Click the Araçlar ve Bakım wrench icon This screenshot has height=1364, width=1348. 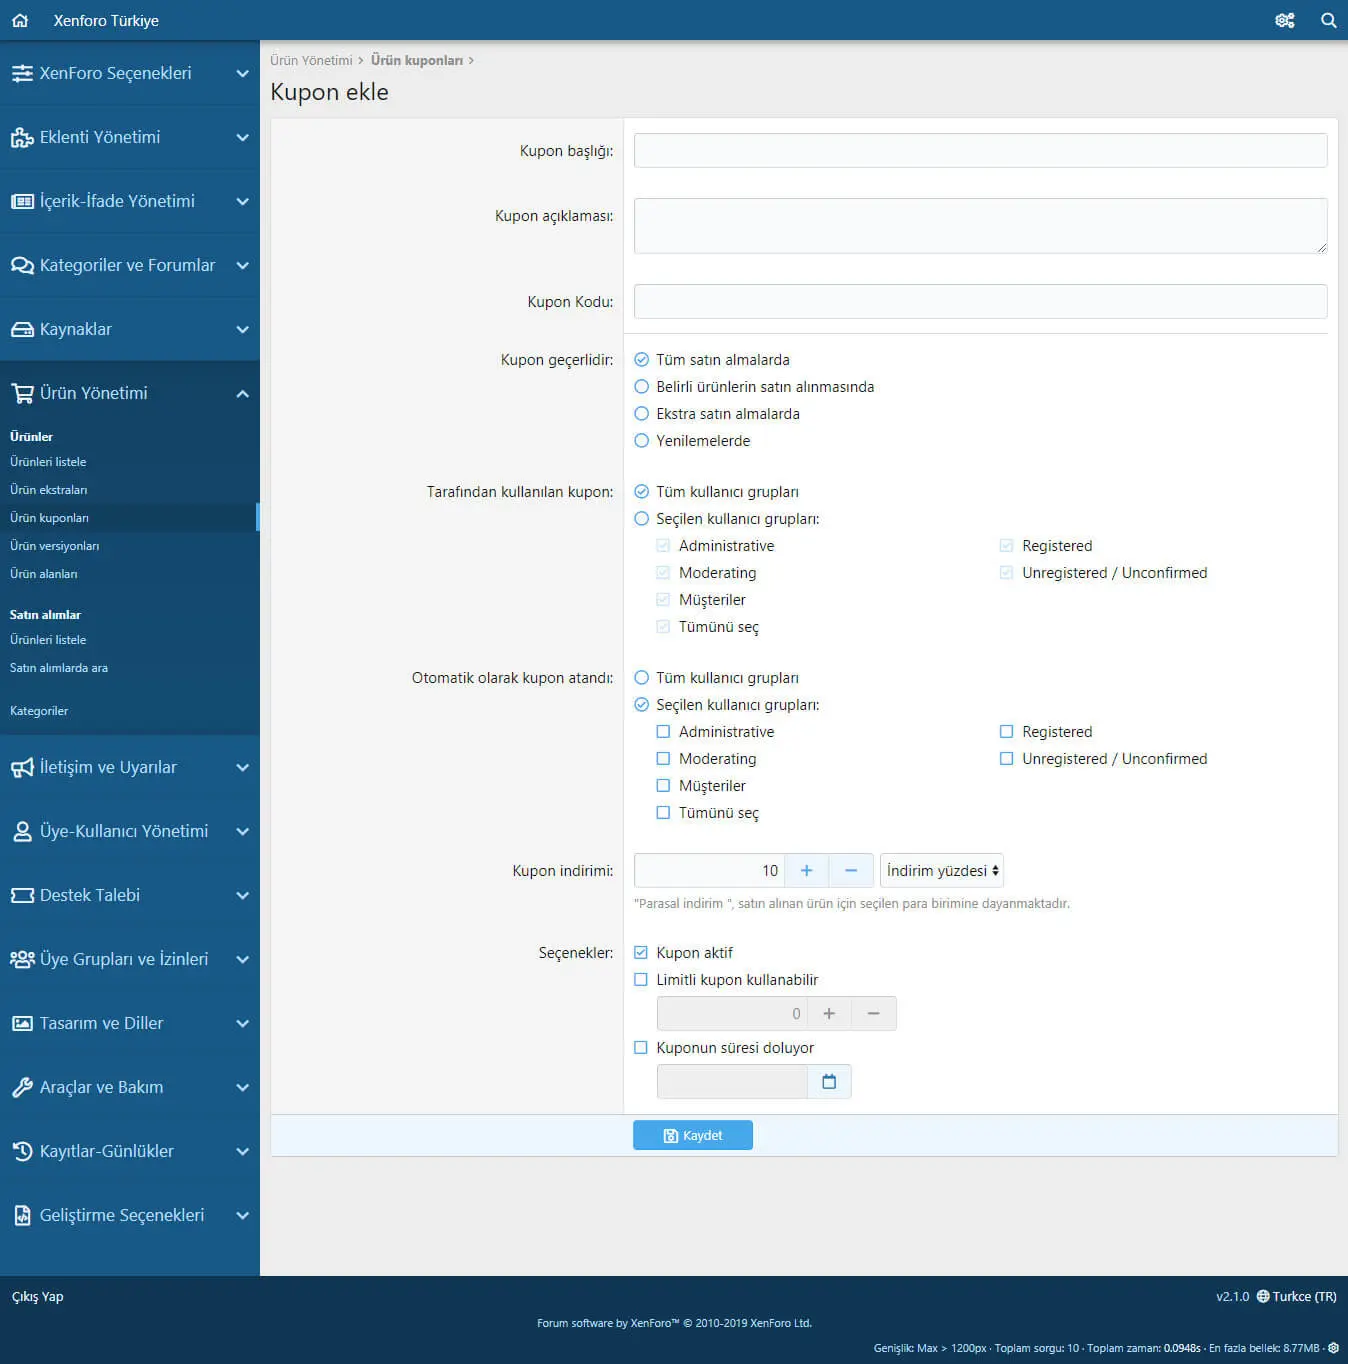coord(22,1087)
